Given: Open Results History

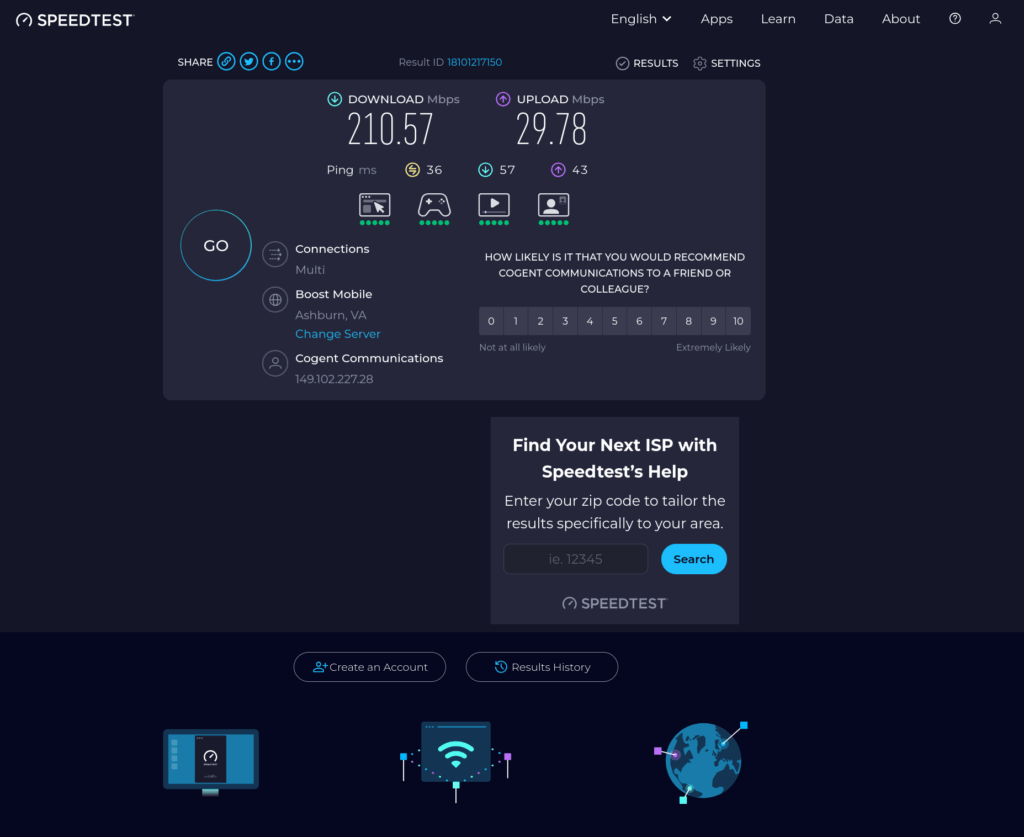Looking at the screenshot, I should point(542,667).
